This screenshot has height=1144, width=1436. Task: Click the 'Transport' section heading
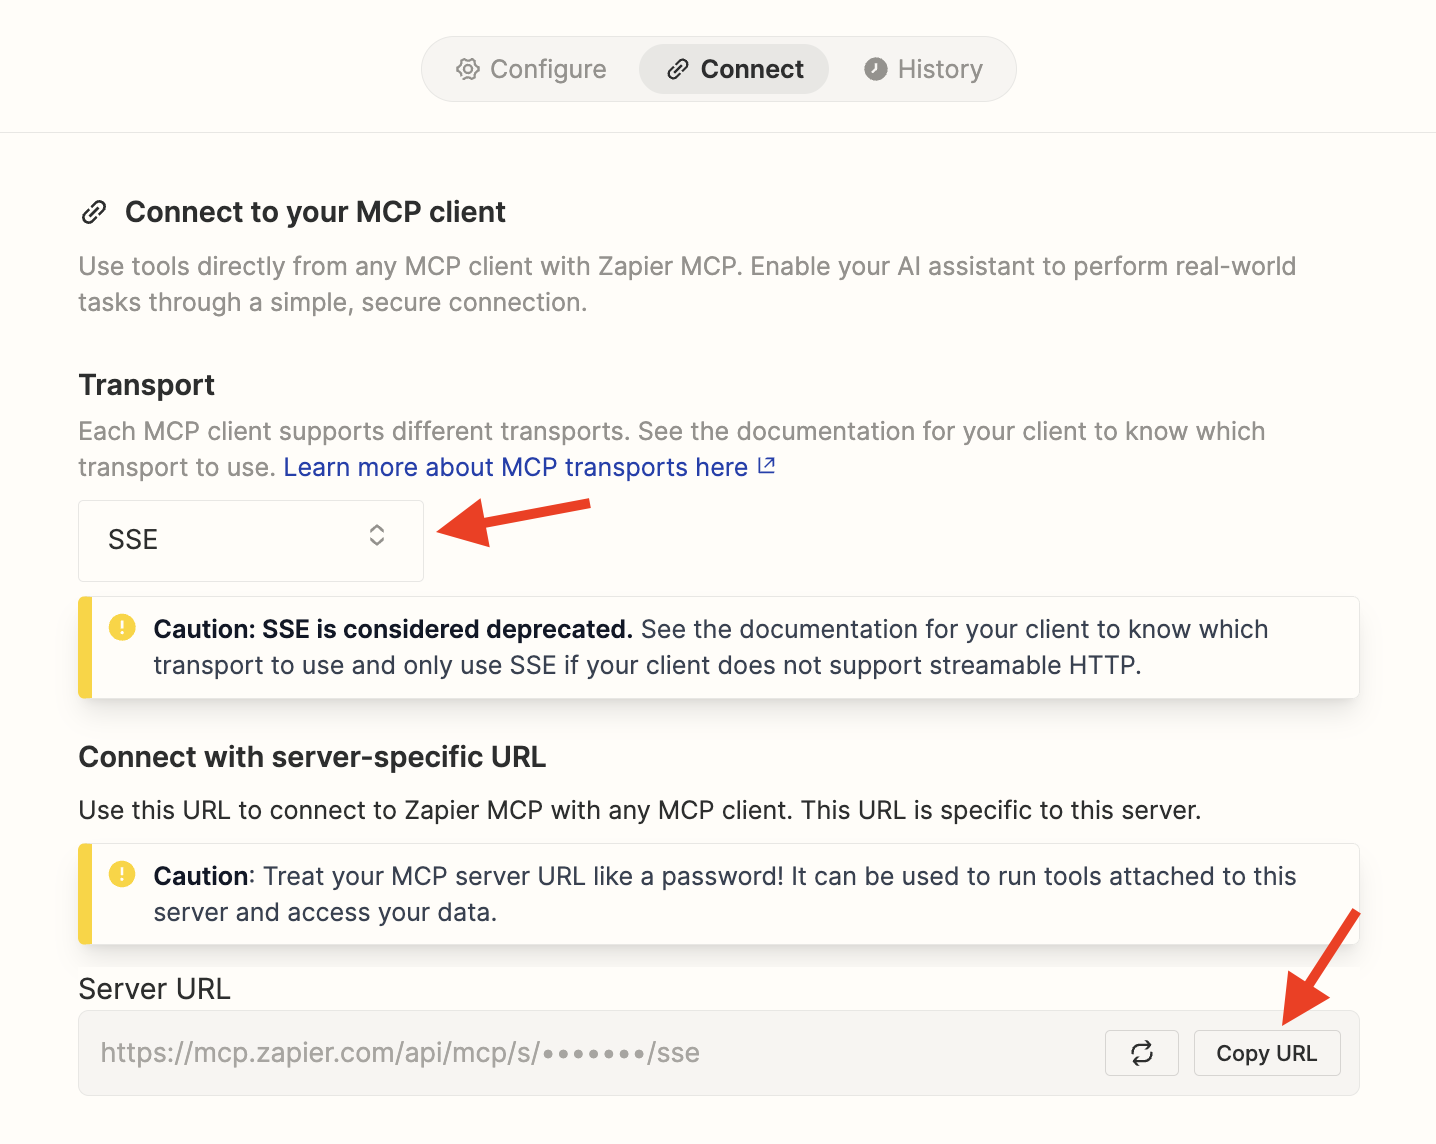(x=147, y=385)
